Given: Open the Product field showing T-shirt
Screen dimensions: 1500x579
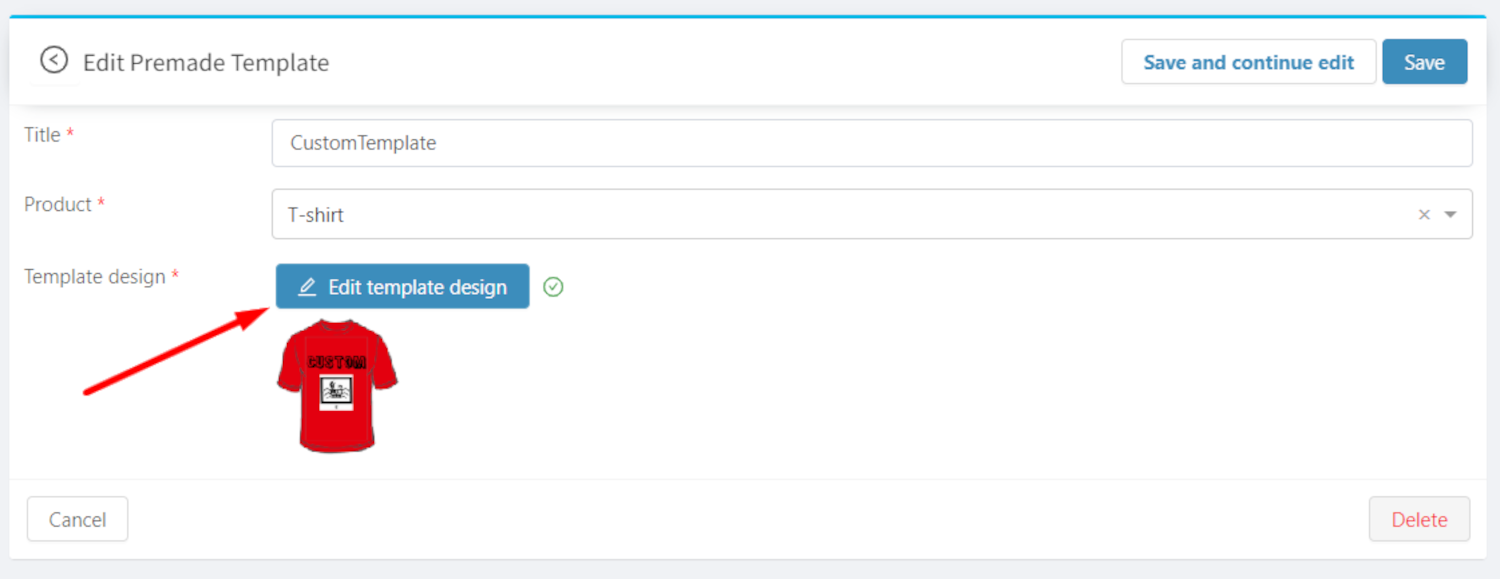Looking at the screenshot, I should (x=840, y=215).
